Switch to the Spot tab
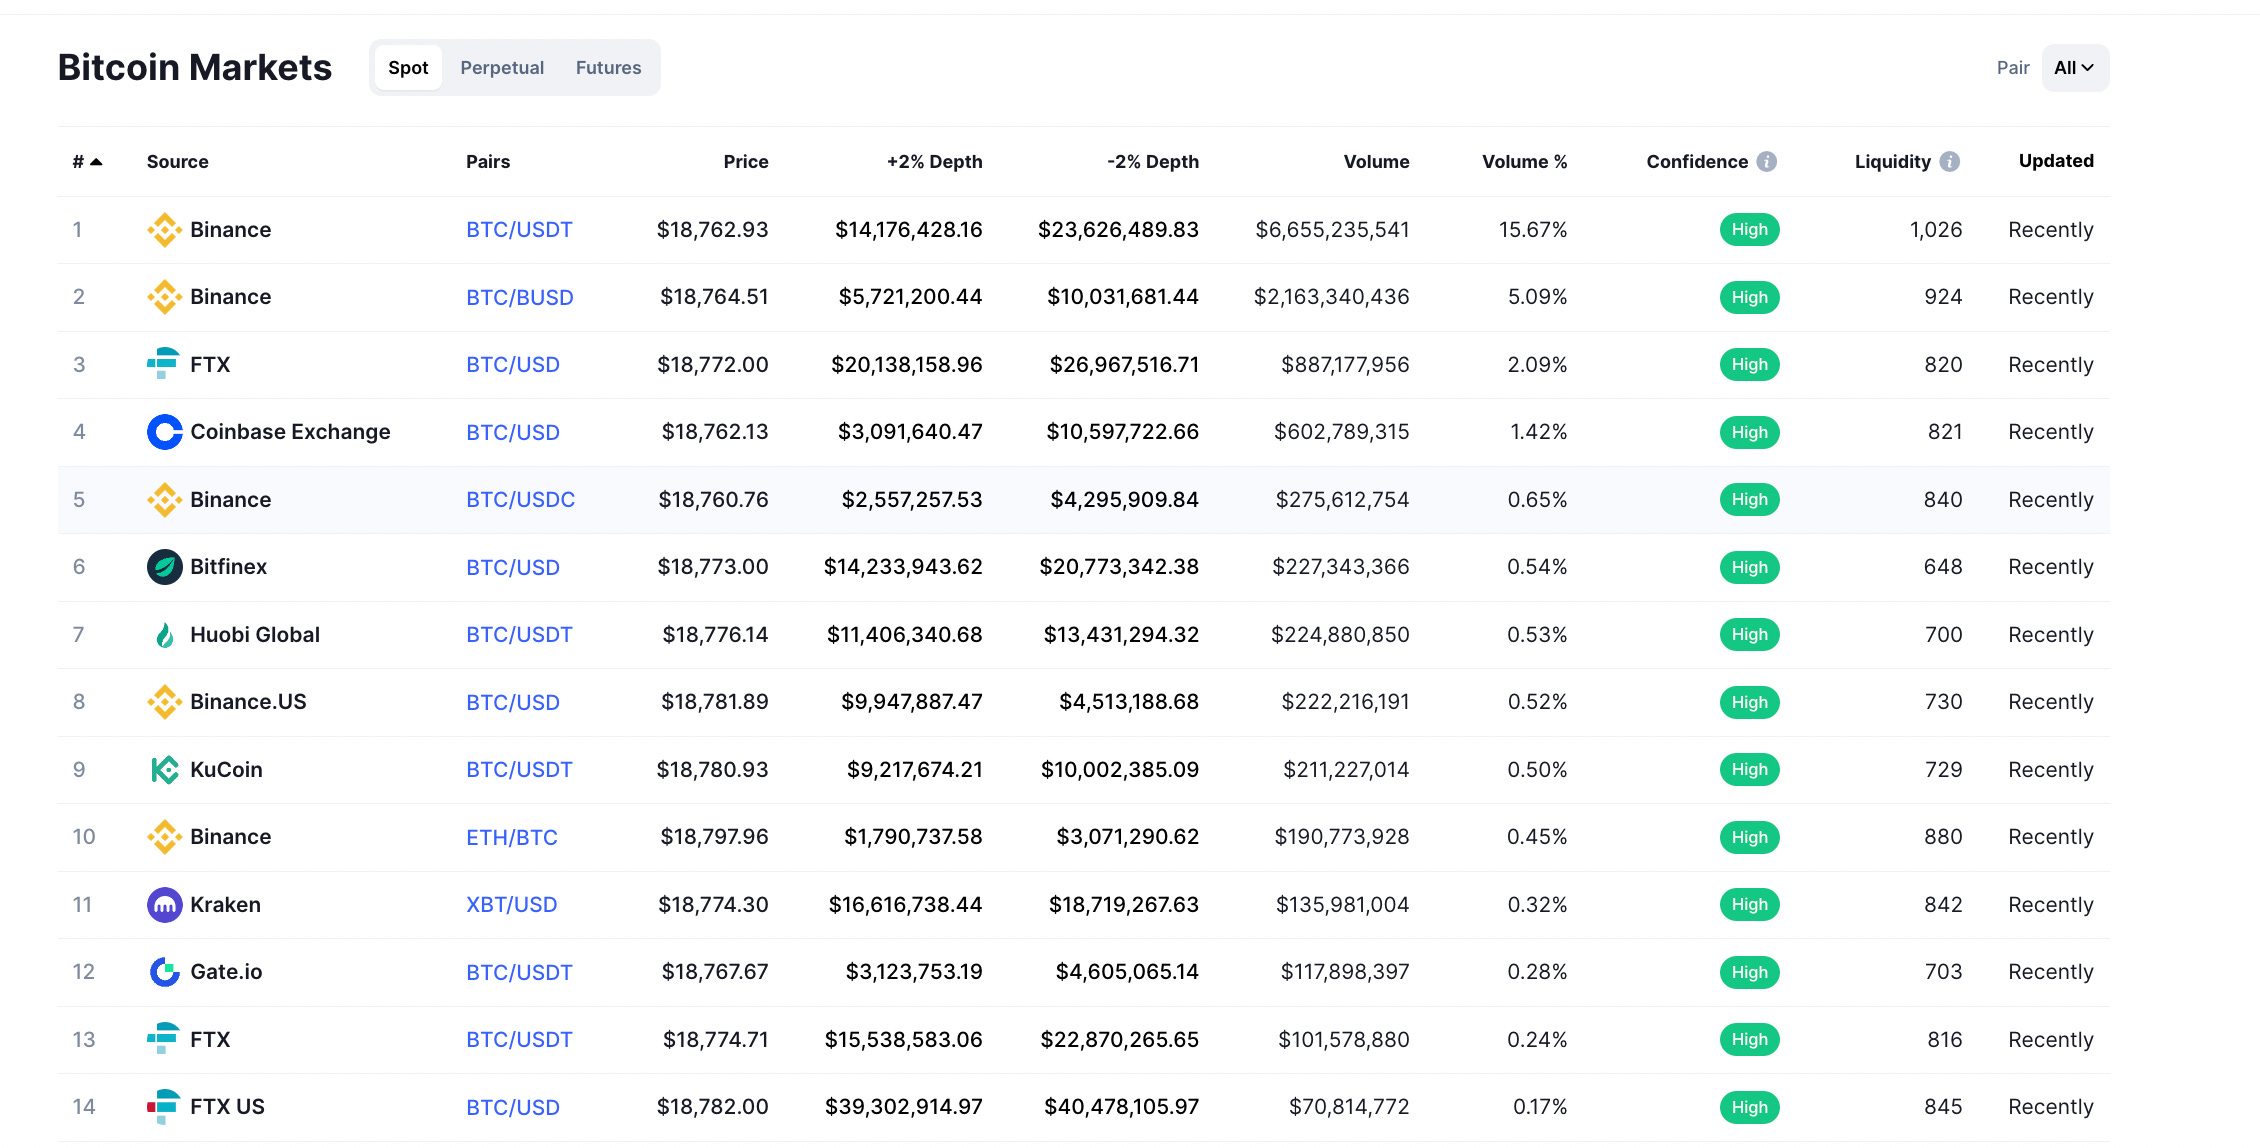Image resolution: width=2260 pixels, height=1148 pixels. click(408, 68)
